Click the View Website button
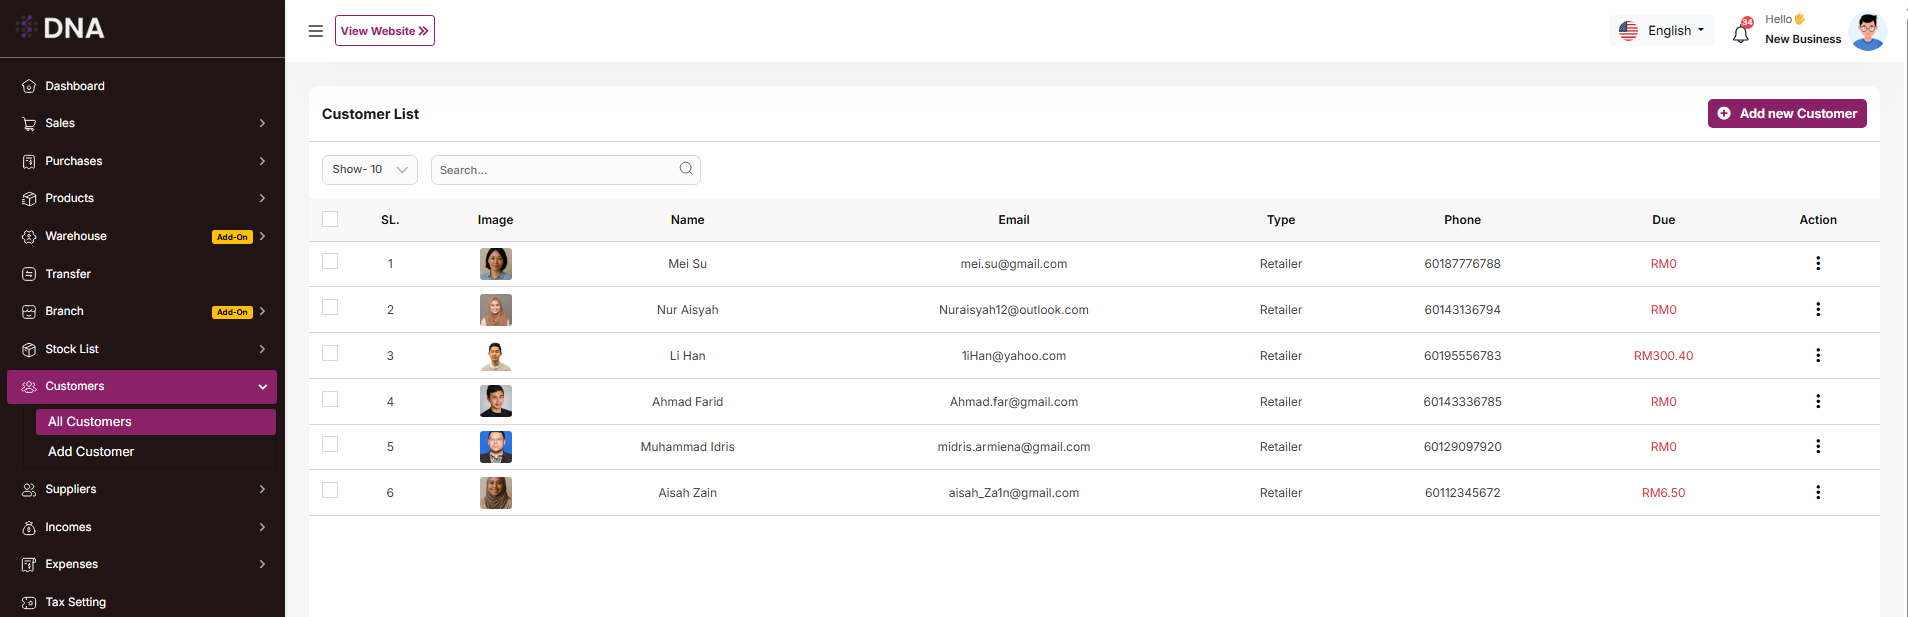The height and width of the screenshot is (617, 1908). (384, 31)
